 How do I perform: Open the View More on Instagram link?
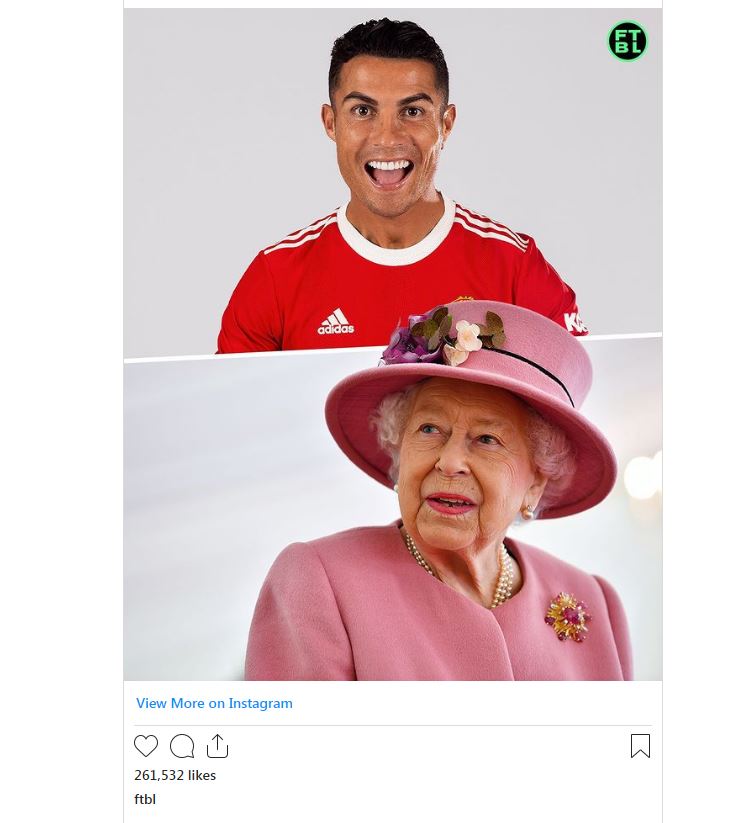tap(214, 703)
